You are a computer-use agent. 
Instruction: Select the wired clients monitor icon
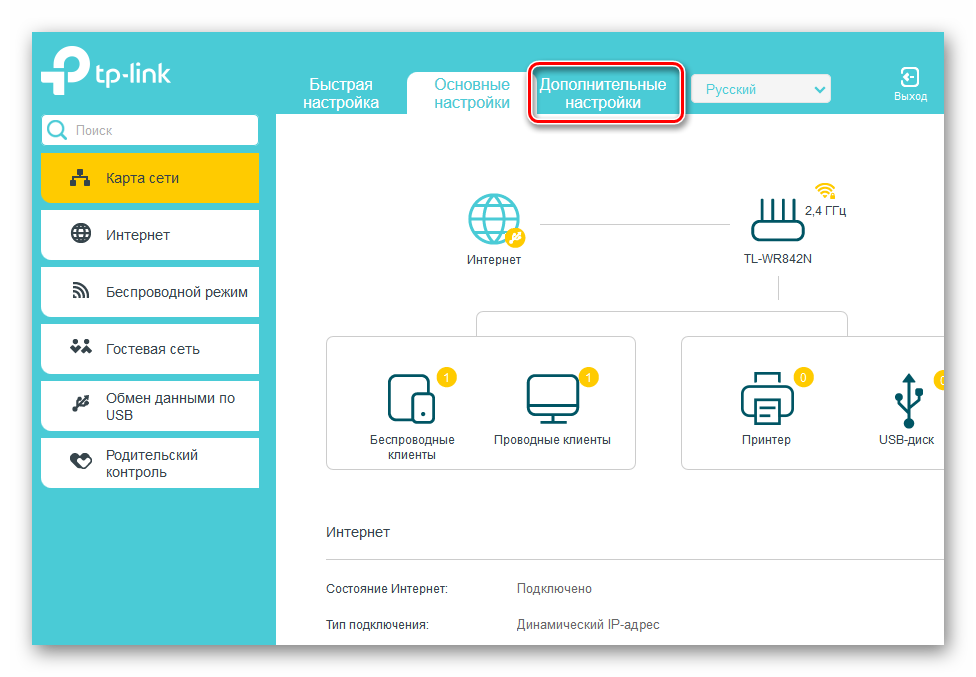click(x=552, y=398)
